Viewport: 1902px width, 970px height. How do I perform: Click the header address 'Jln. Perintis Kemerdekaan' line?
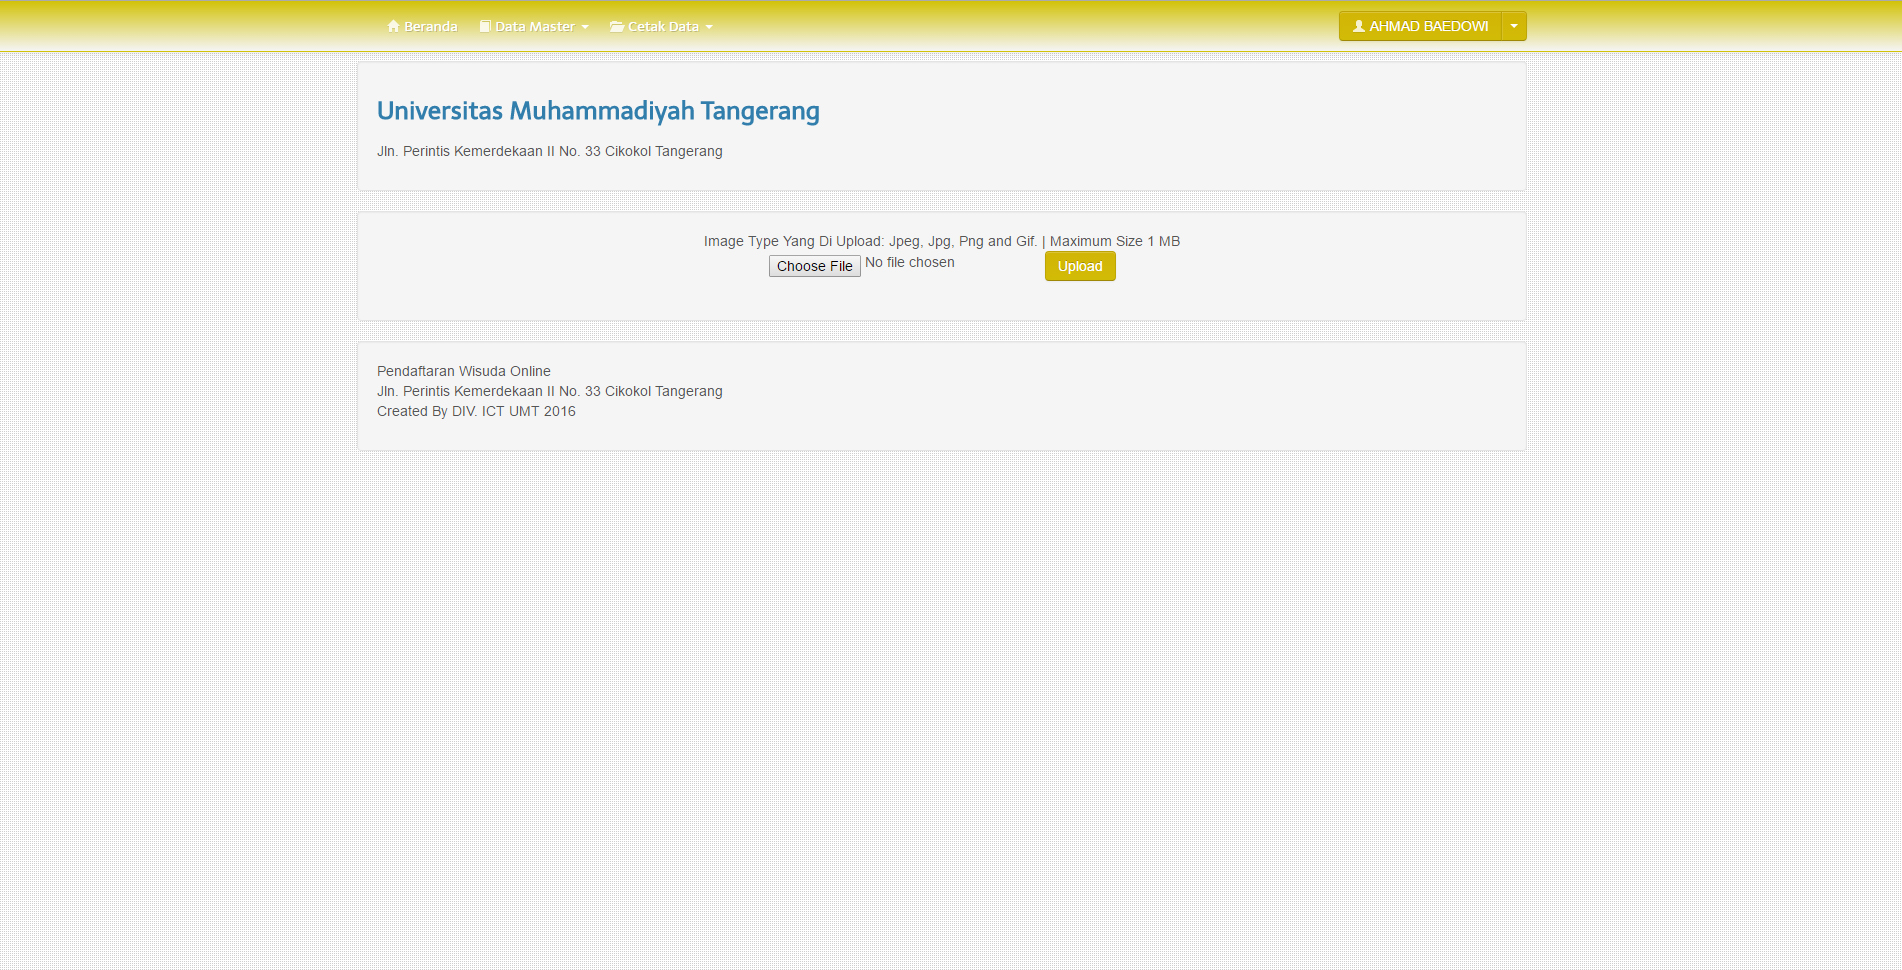550,151
